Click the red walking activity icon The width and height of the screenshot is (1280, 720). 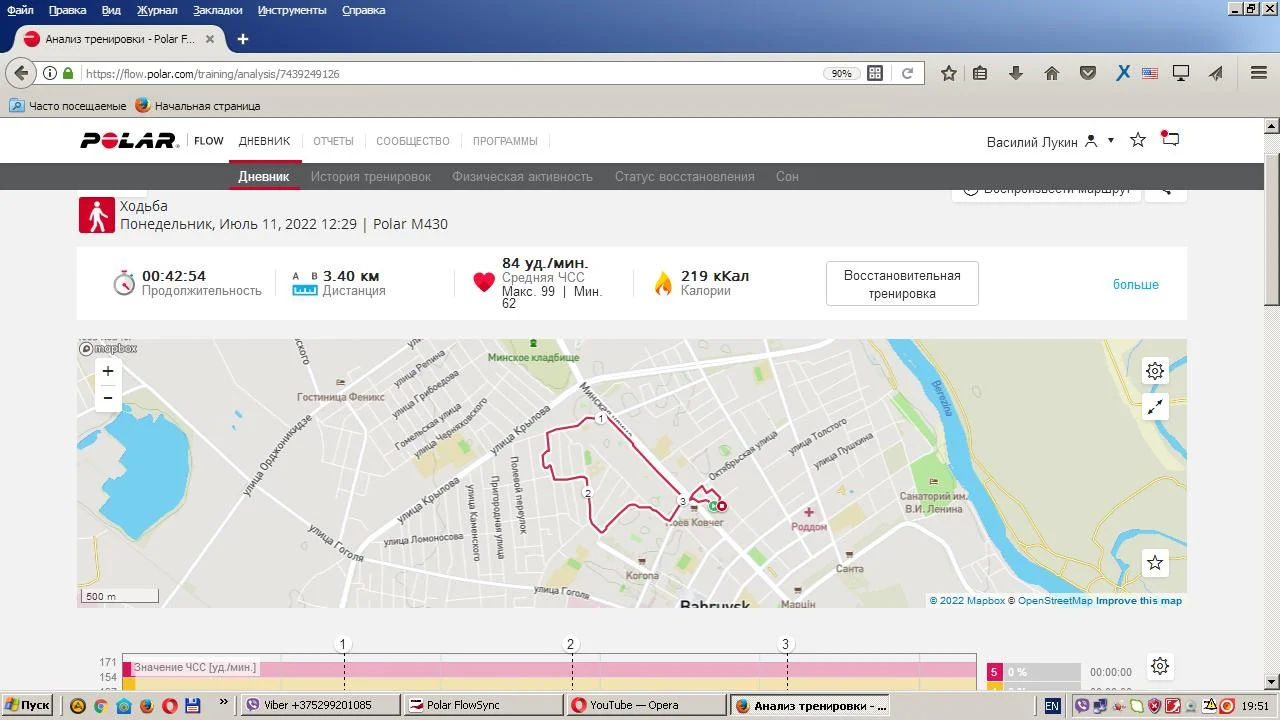(97, 215)
